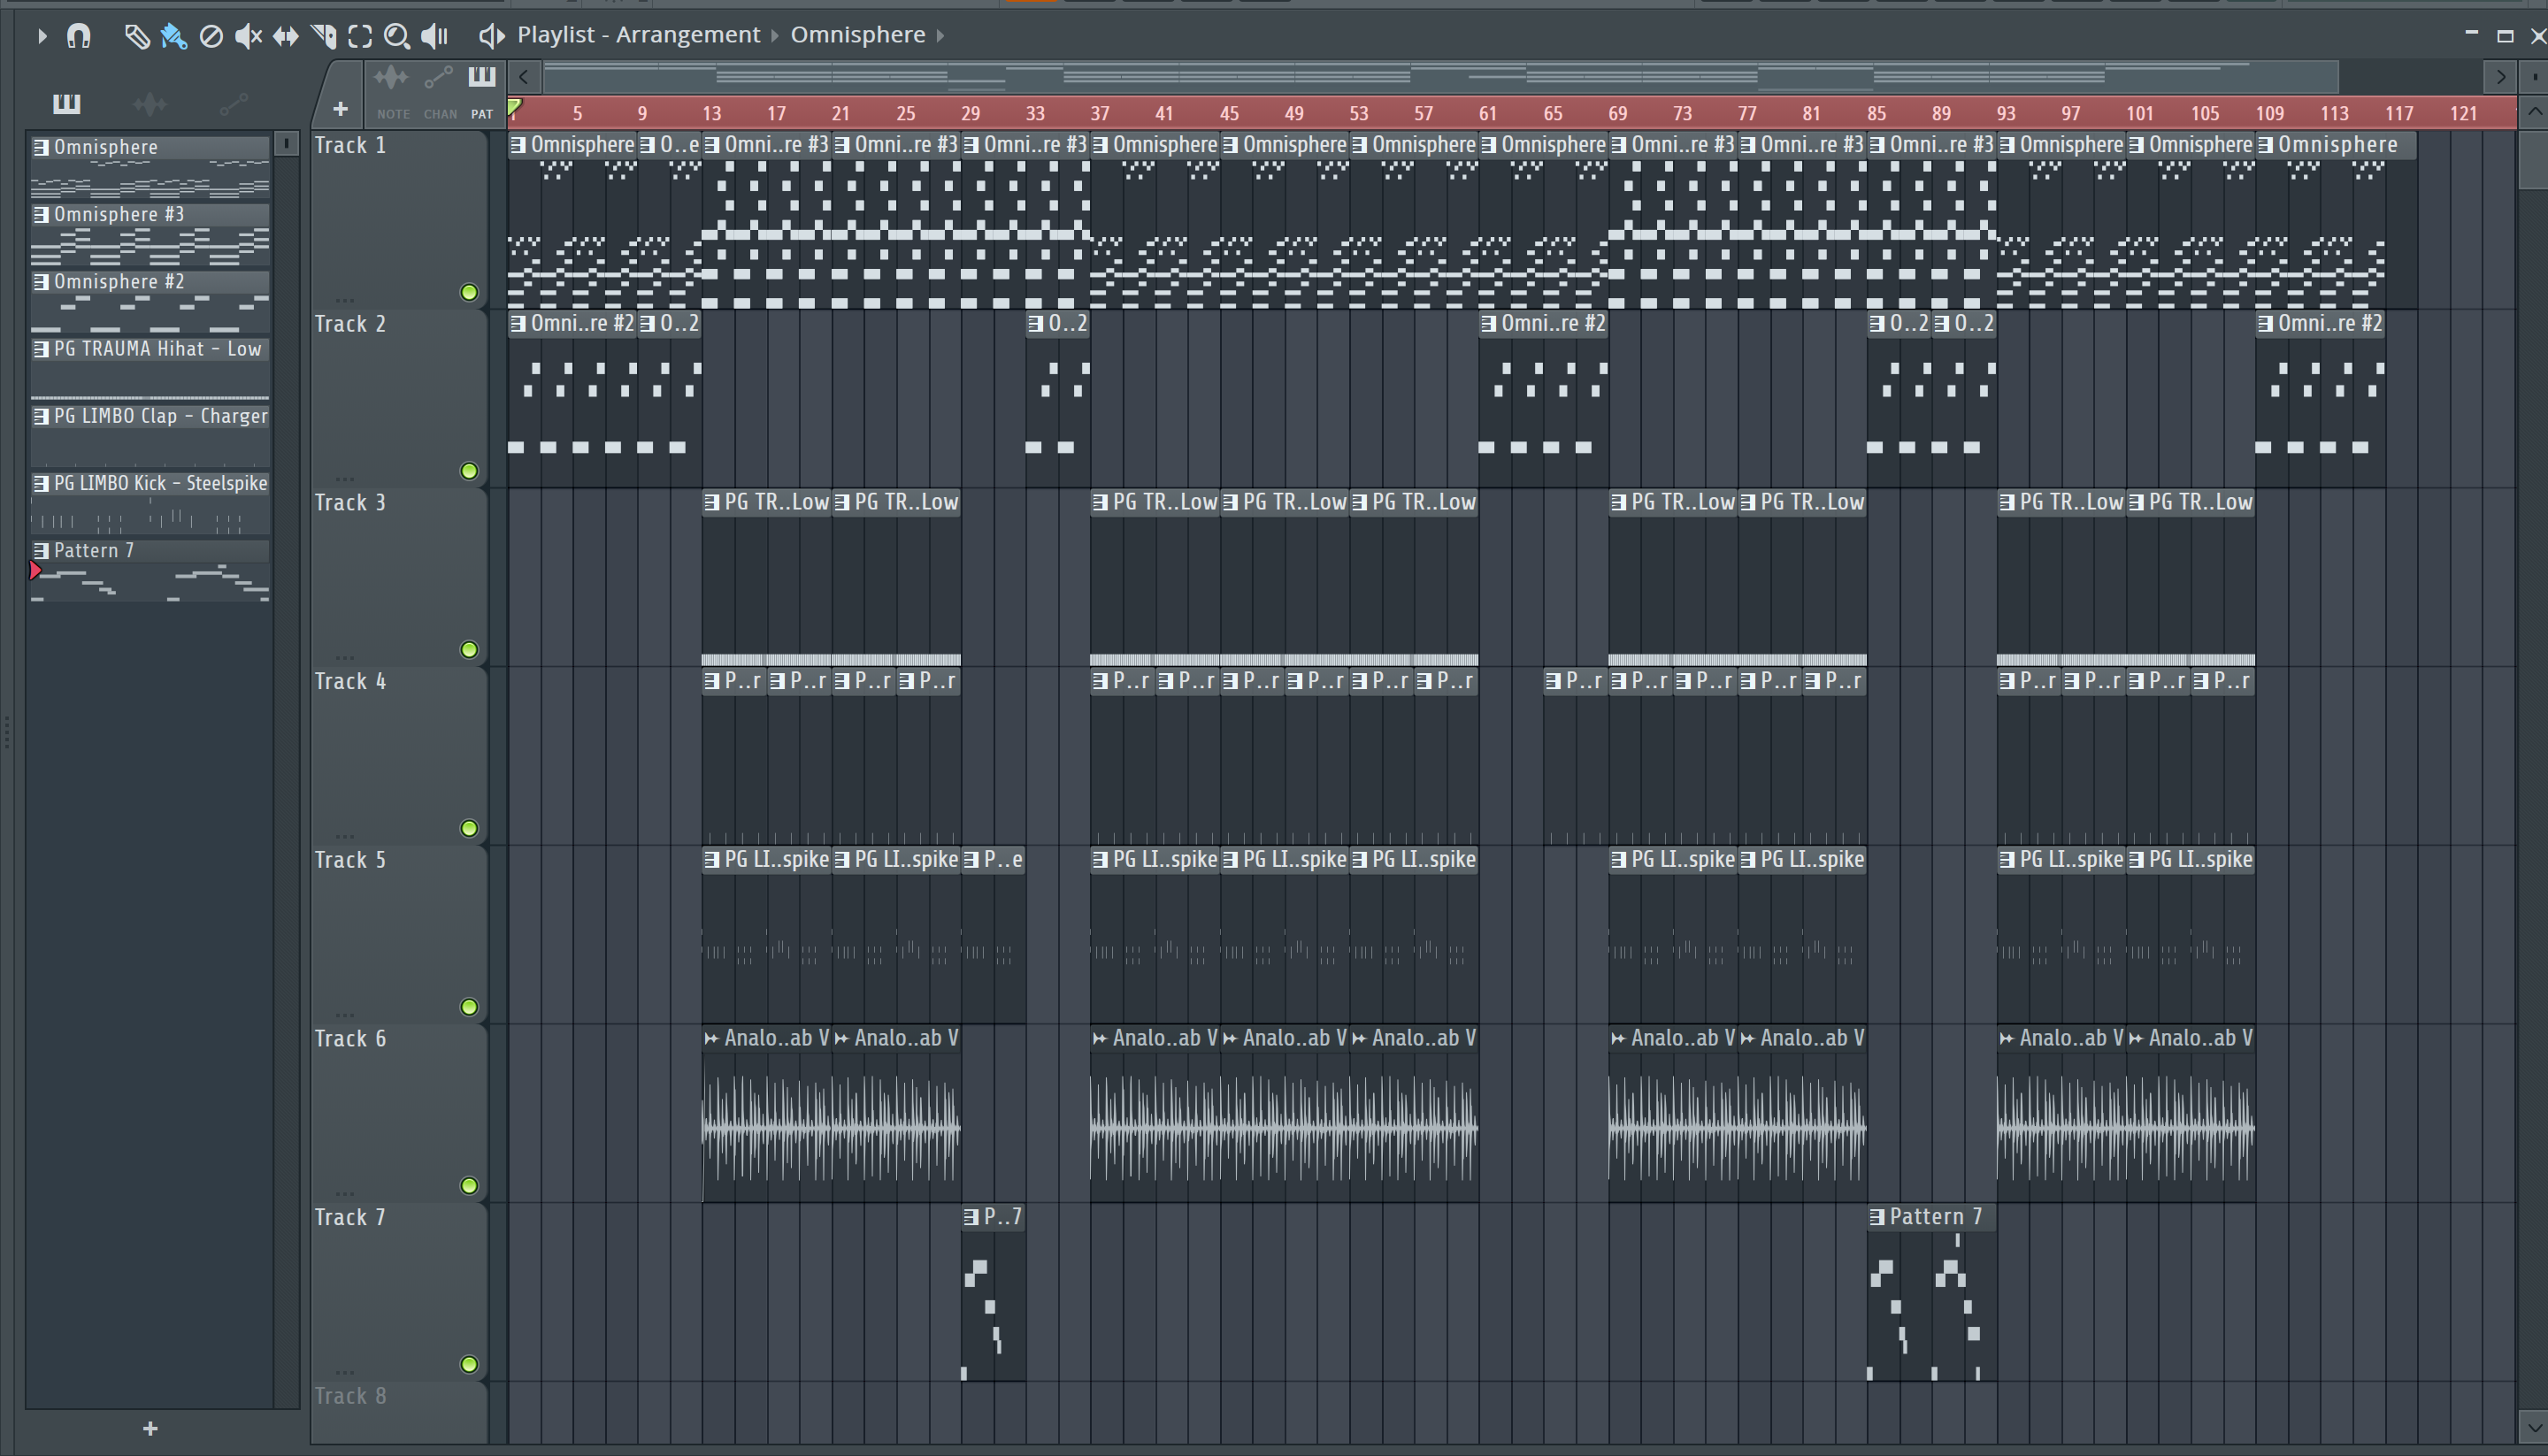Open menu of Omnisphere clip at bar 109
Screen dimensions: 2548x1456
pos(2266,145)
